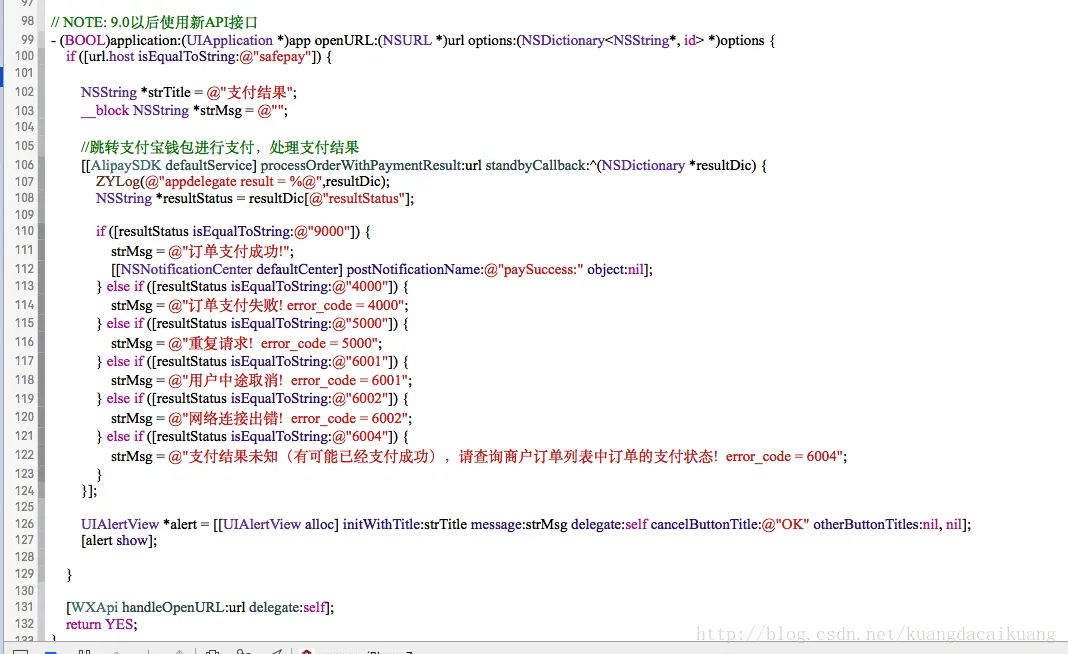
Task: Click the string "订单支付失败! error_code = 4000"
Action: coord(286,305)
